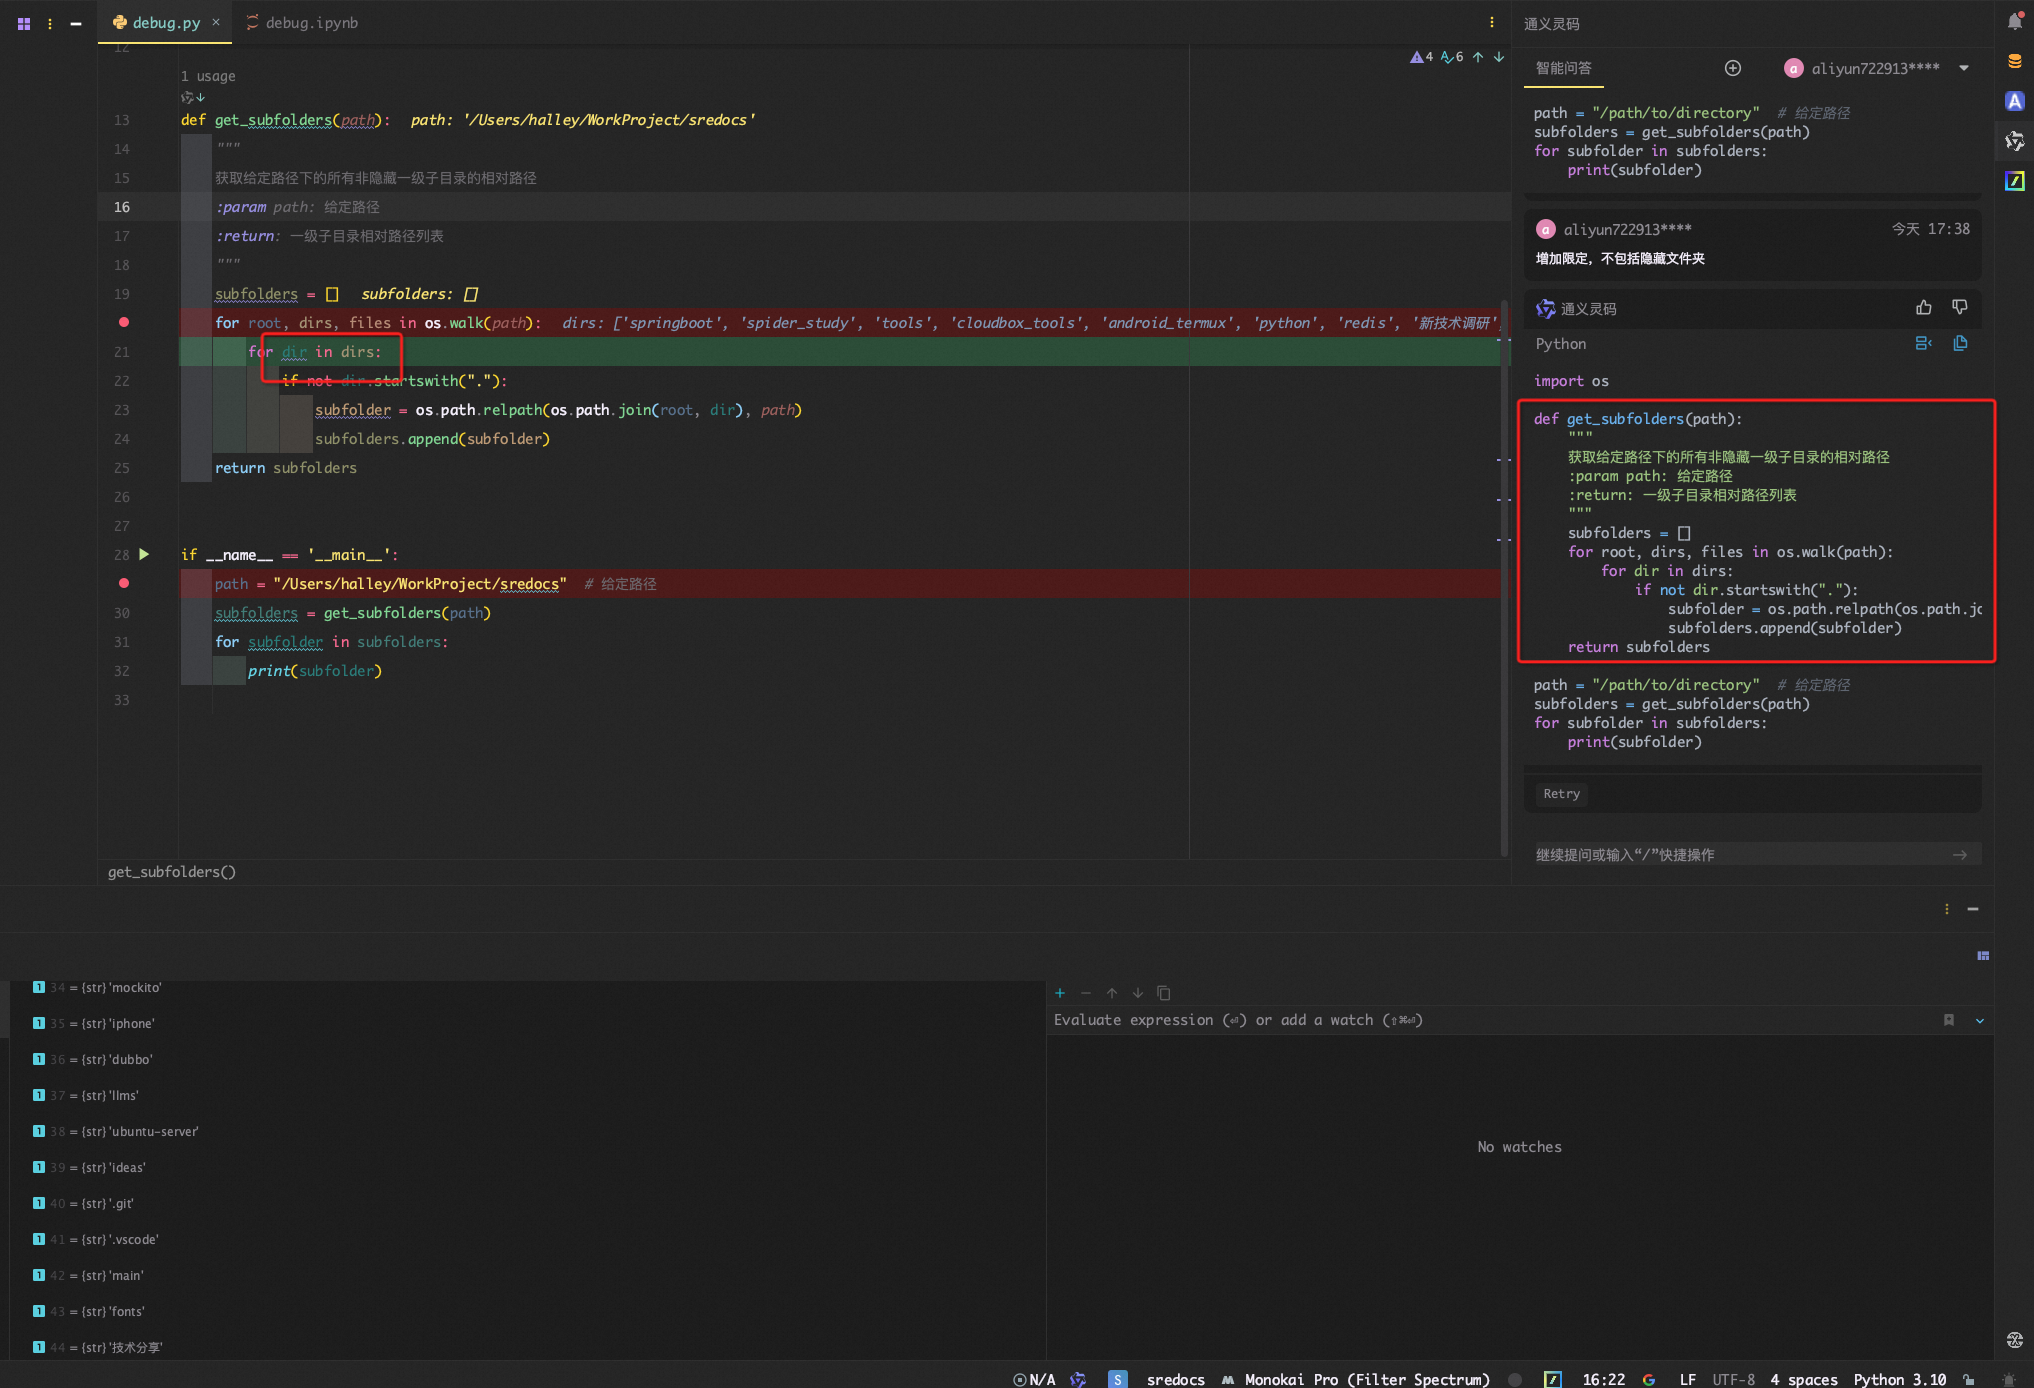Toggle the breakpoint on the os.walk line
This screenshot has height=1388, width=2034.
124,322
